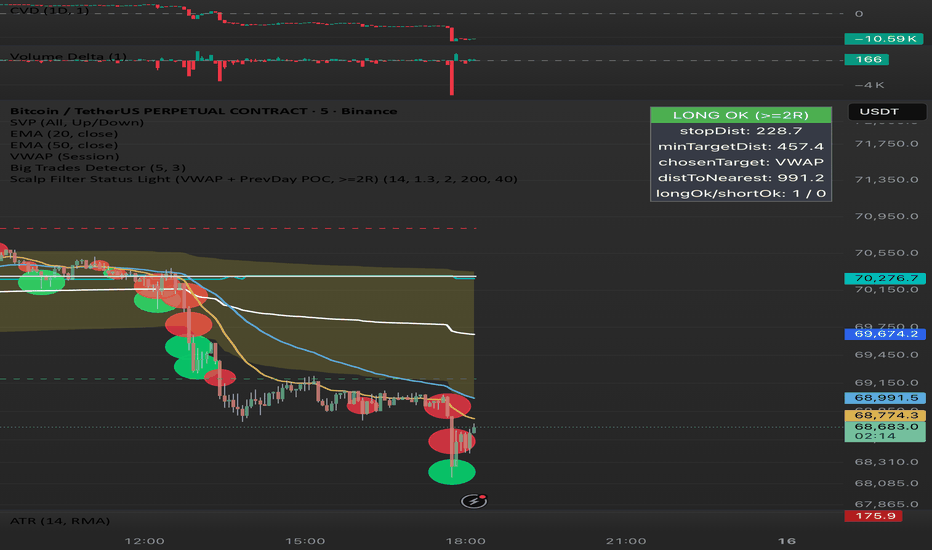Click the 68,310.0 price scale label
932x550 pixels.
tap(886, 462)
